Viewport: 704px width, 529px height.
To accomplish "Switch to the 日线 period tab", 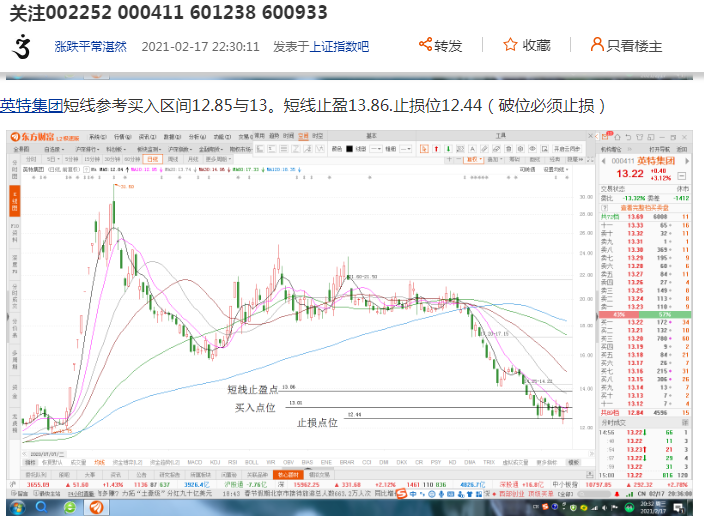I will pyautogui.click(x=153, y=159).
